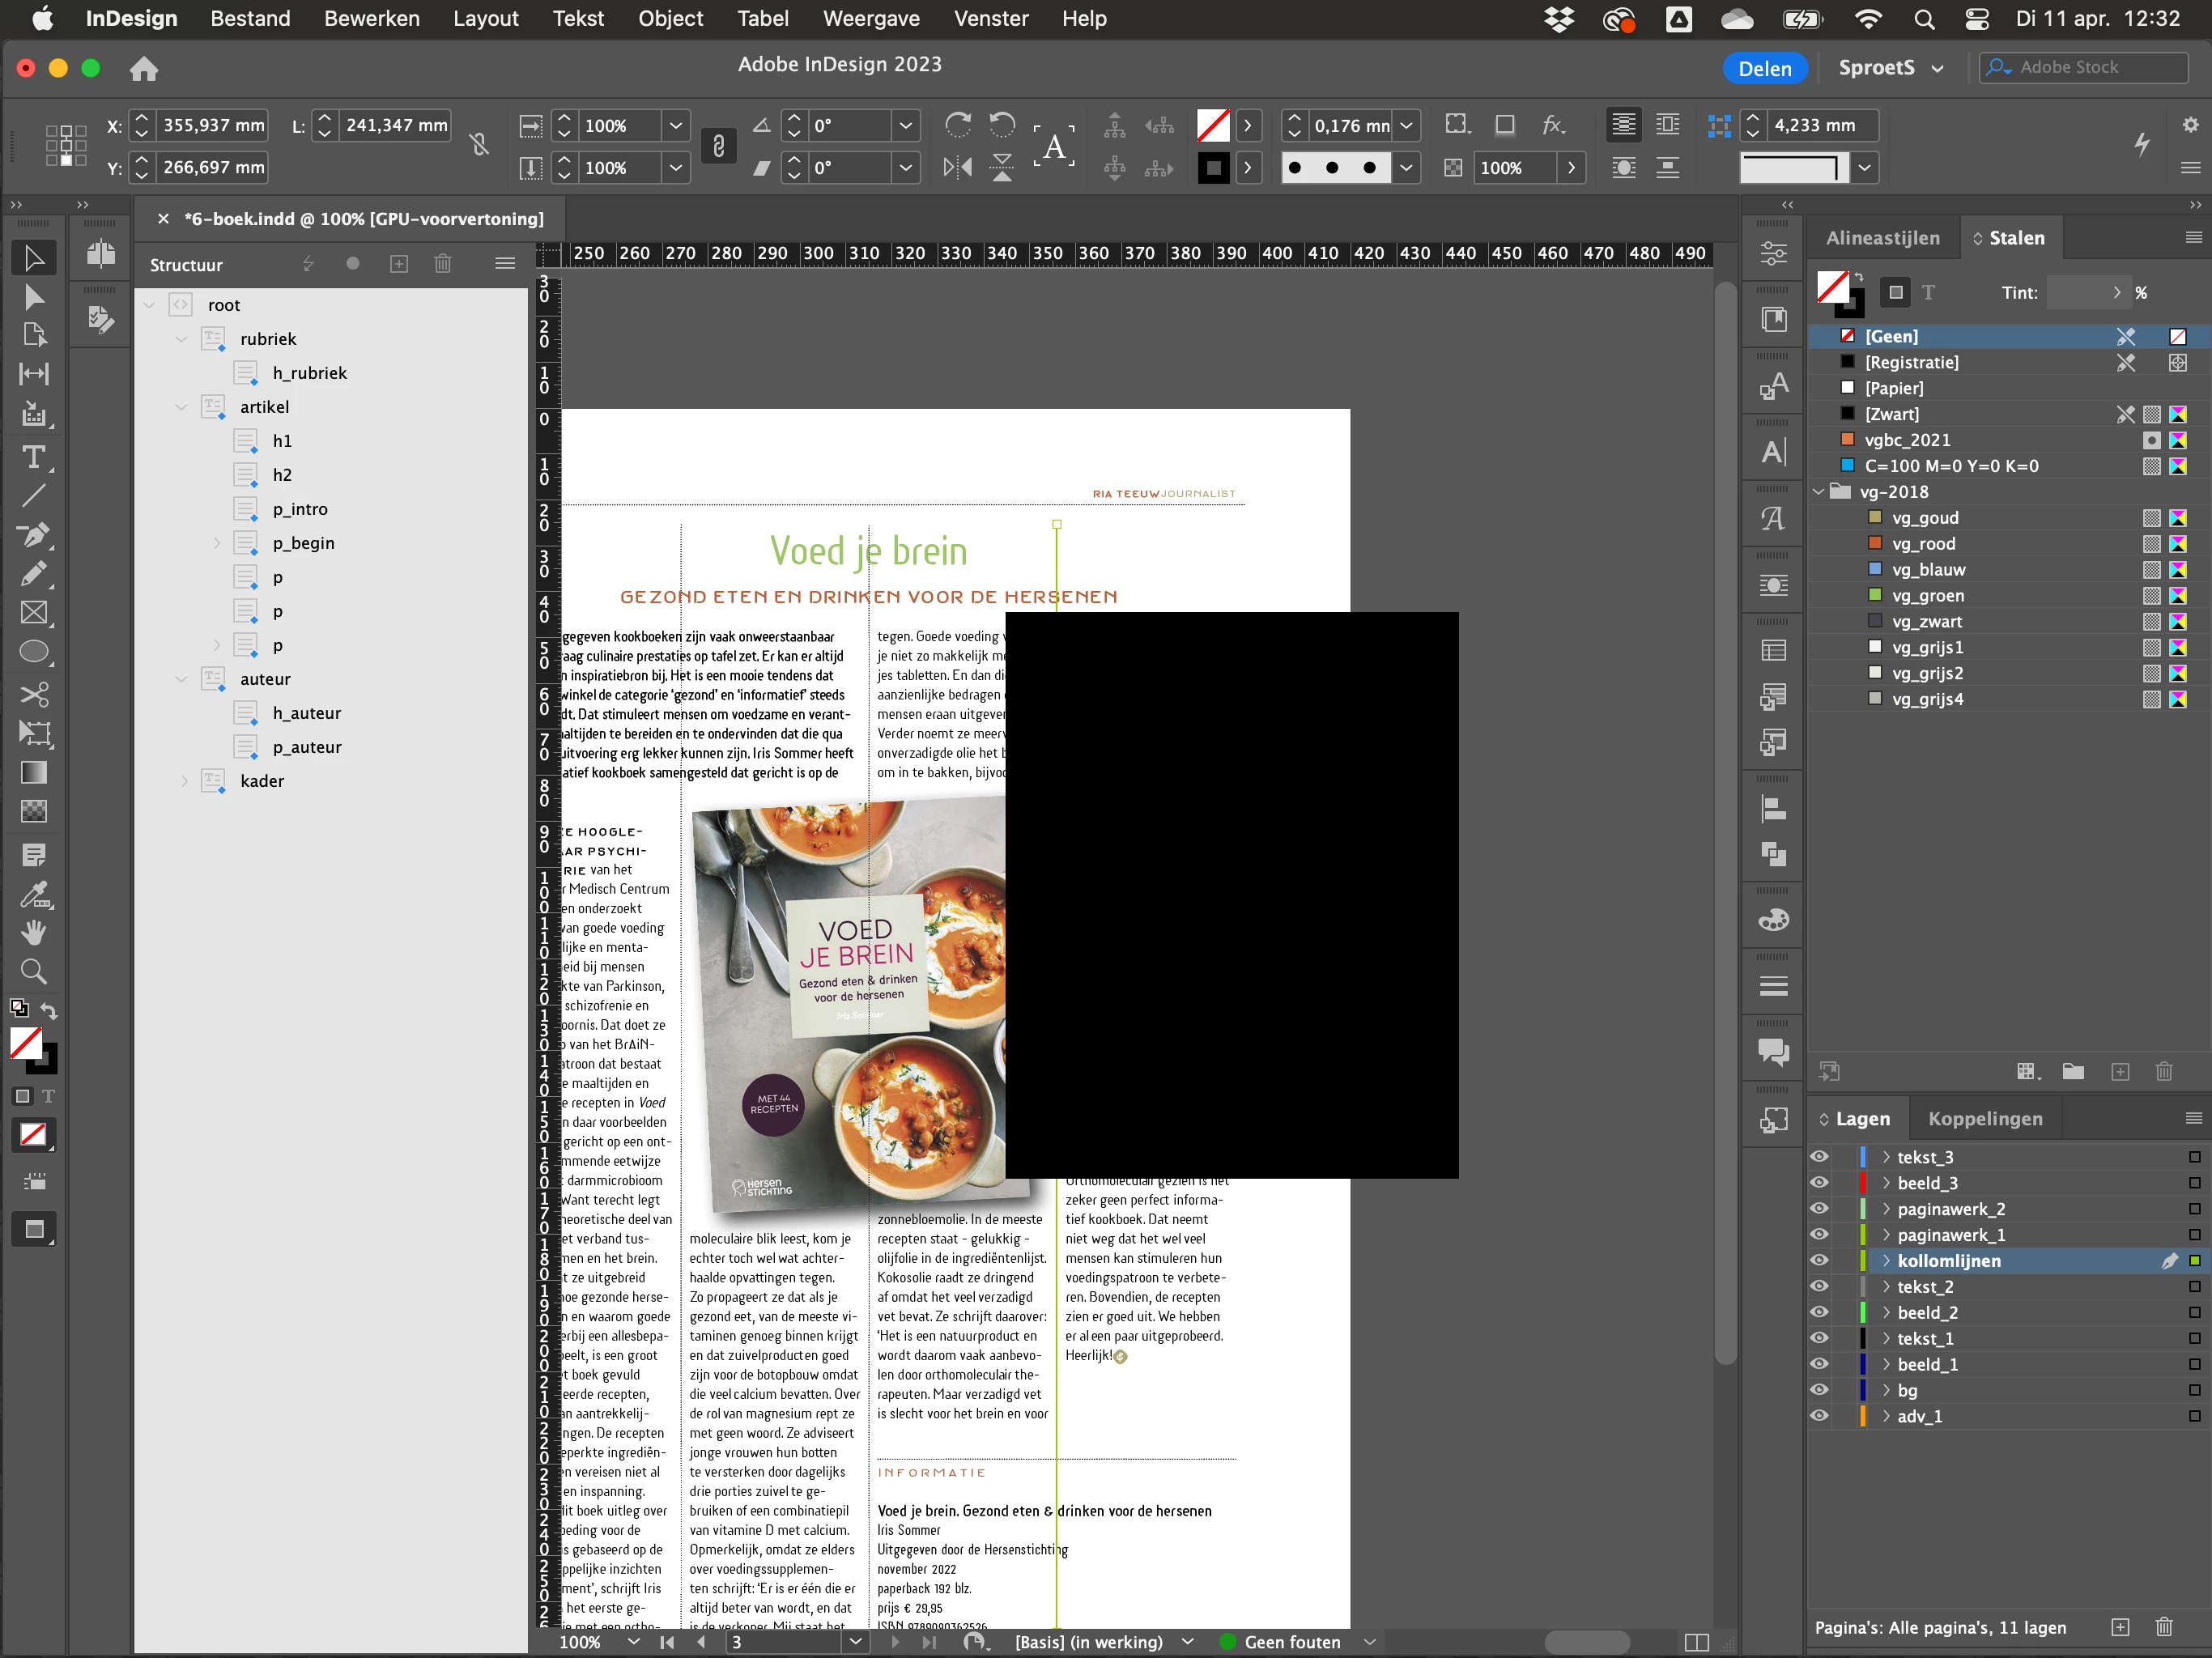The width and height of the screenshot is (2212, 1658).
Task: Open the Geen fouten preflight status
Action: (x=1291, y=1642)
